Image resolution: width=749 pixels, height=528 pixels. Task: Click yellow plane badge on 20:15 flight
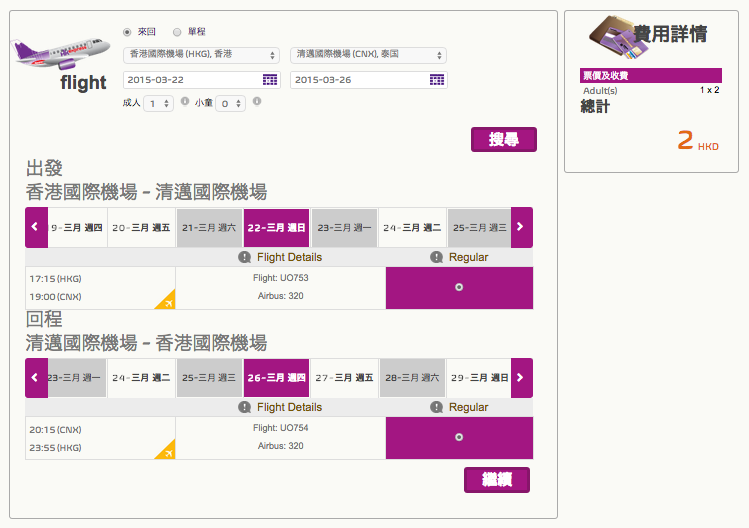click(168, 452)
